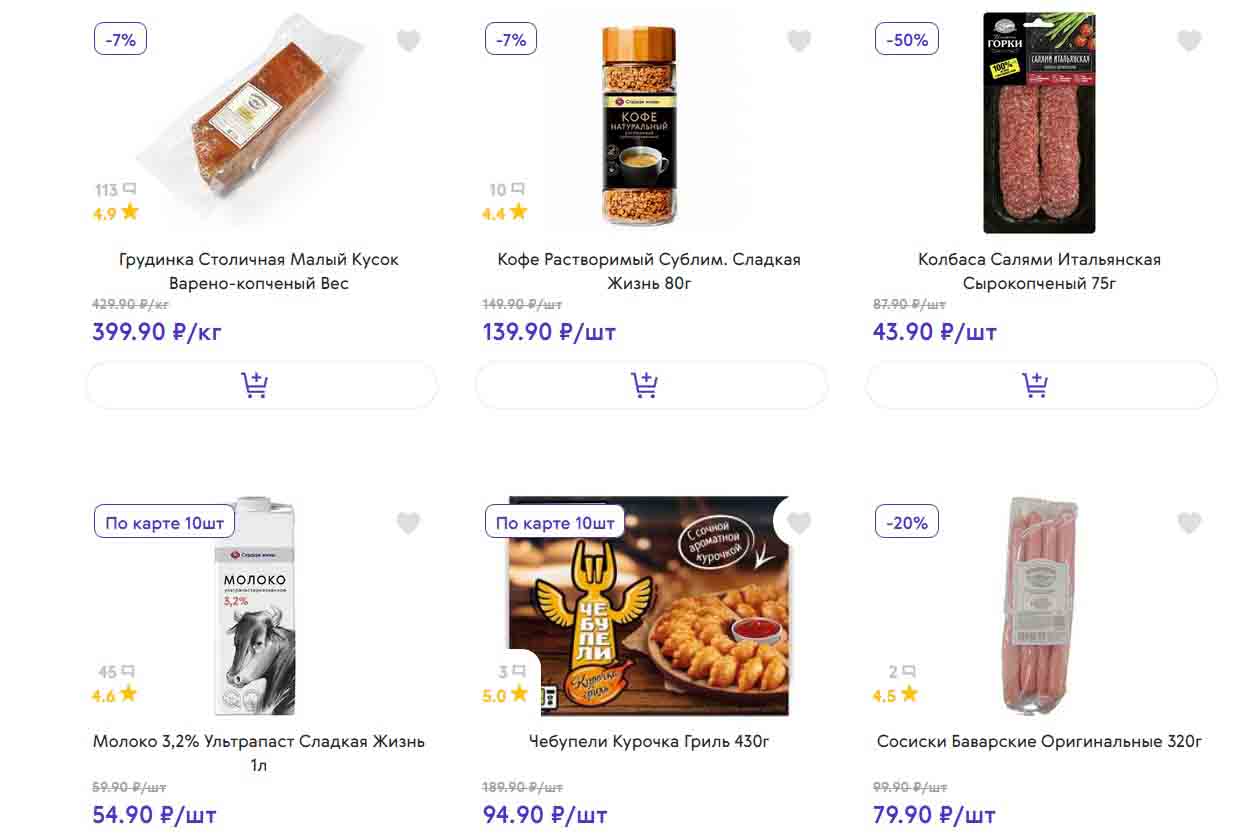
Task: Favorite the Сосиски Баварские heart
Action: point(1188,523)
